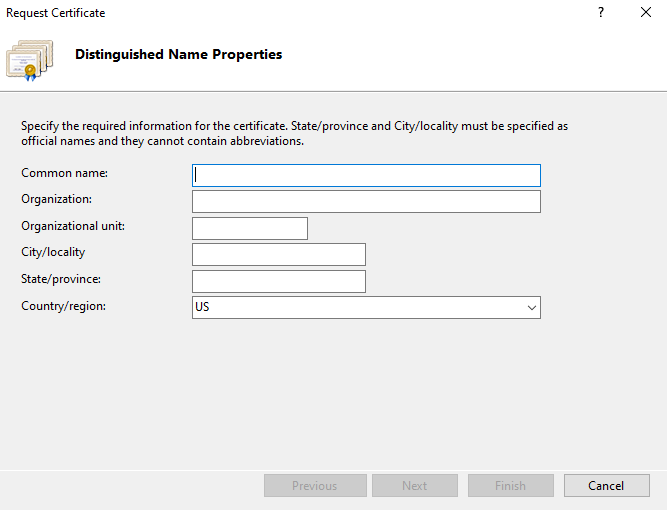Focus the State/province input field
The image size is (667, 510).
(278, 281)
